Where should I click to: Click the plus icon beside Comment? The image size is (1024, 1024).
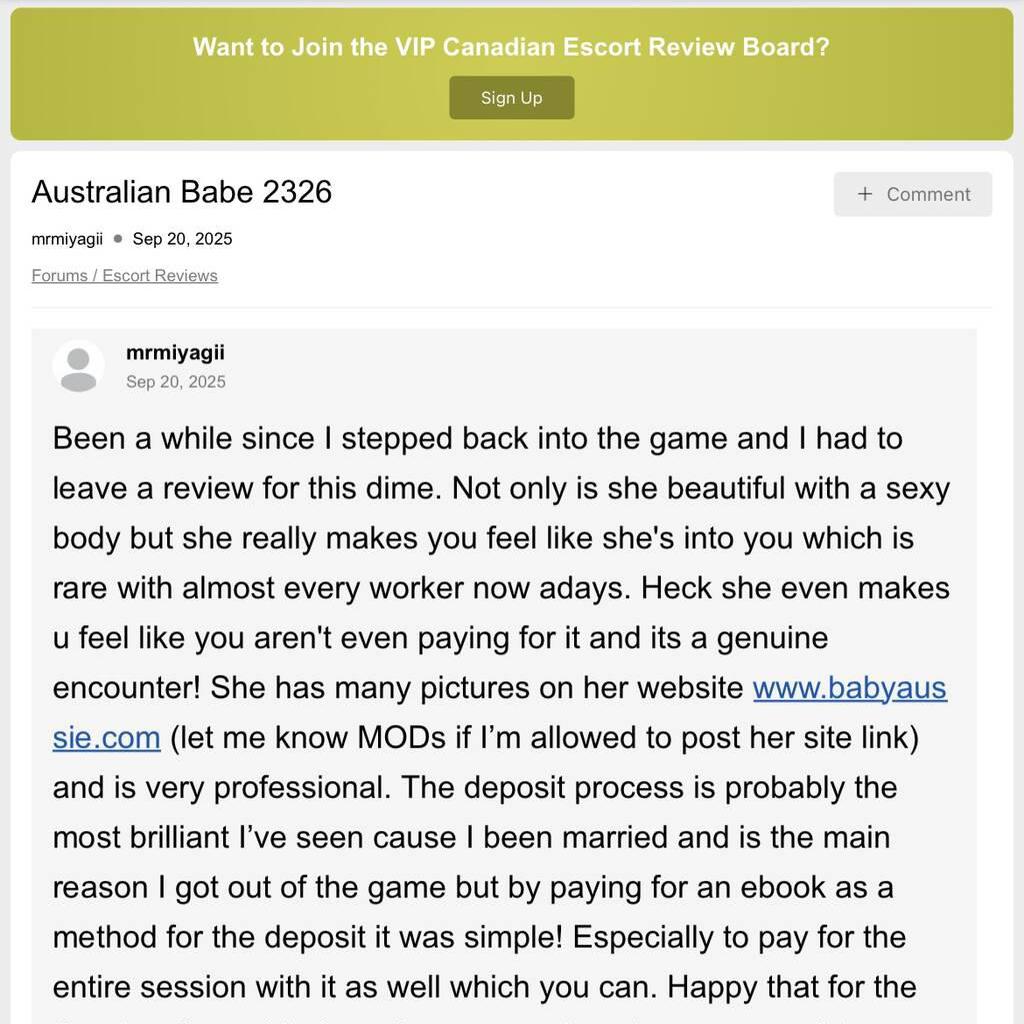(x=865, y=194)
